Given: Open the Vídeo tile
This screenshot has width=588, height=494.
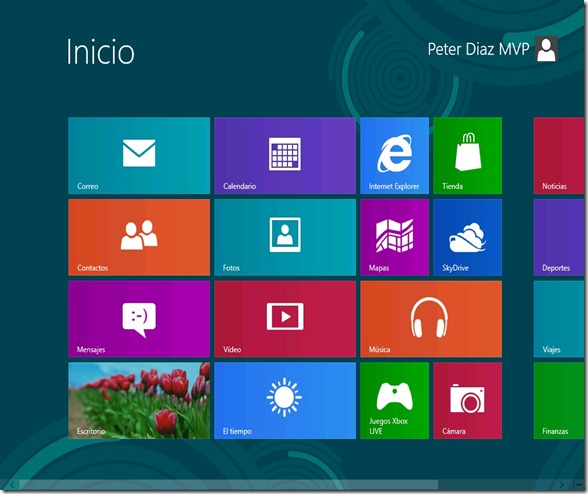Looking at the screenshot, I should coord(285,319).
